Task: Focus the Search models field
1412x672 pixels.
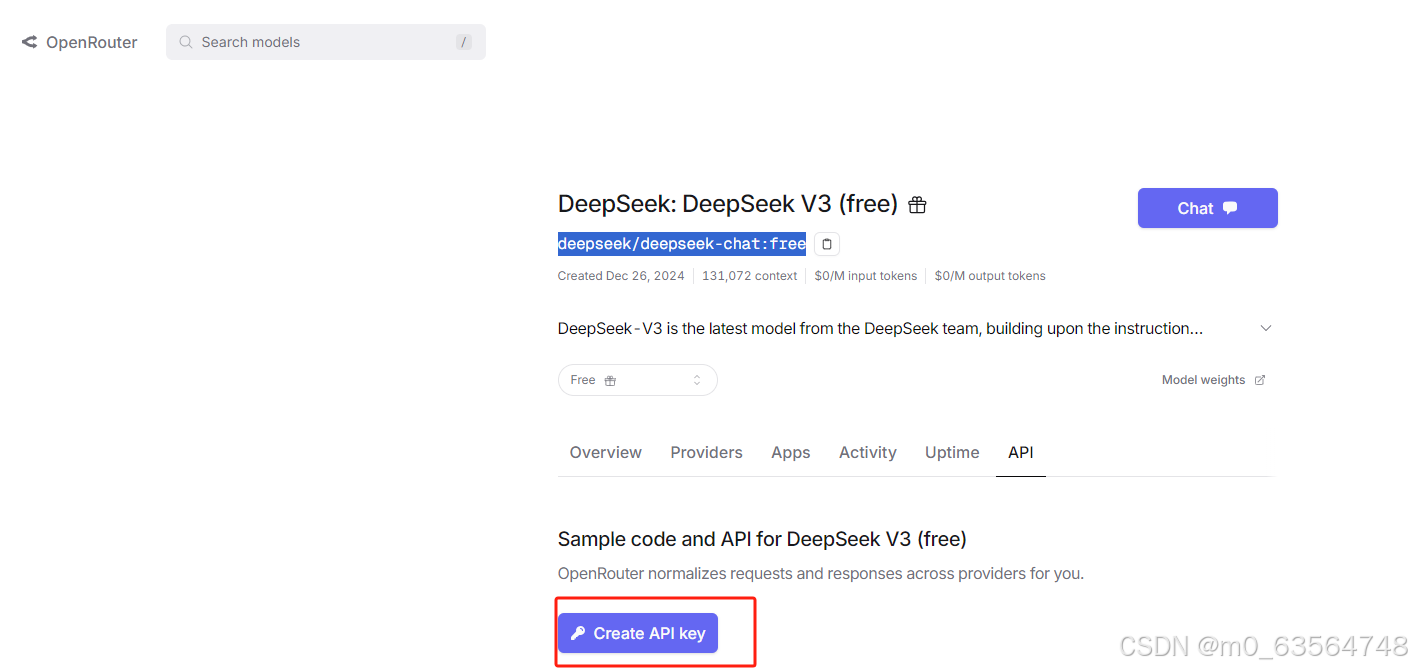Action: pyautogui.click(x=326, y=42)
